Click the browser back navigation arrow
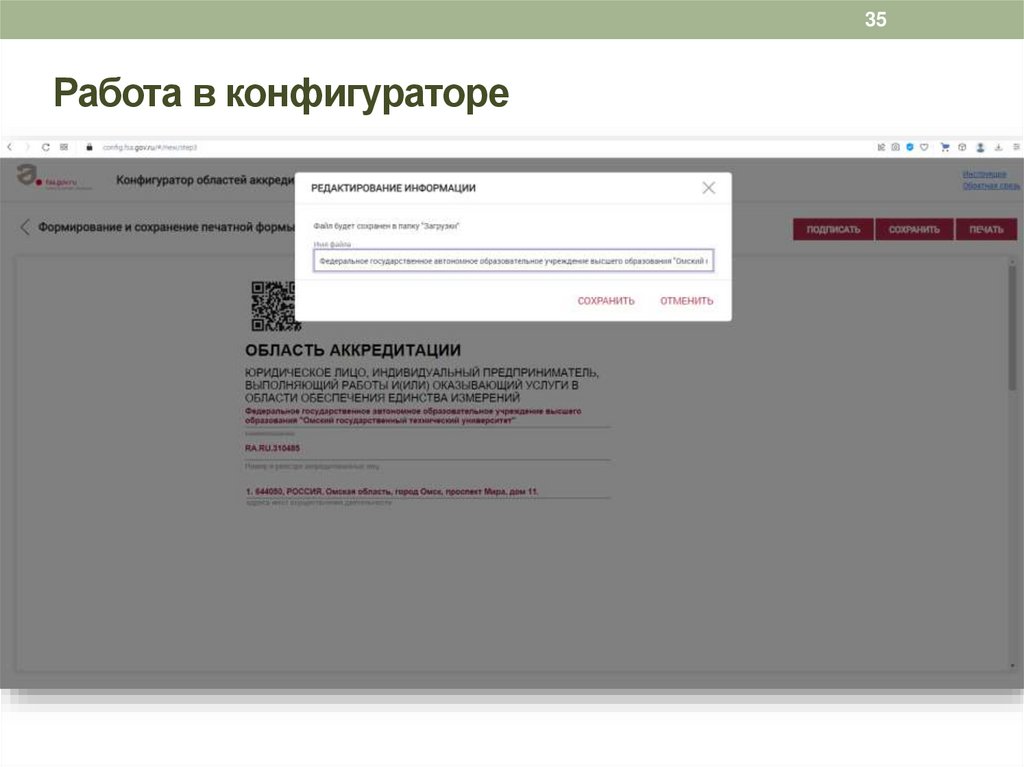The height and width of the screenshot is (767, 1024). [x=10, y=146]
